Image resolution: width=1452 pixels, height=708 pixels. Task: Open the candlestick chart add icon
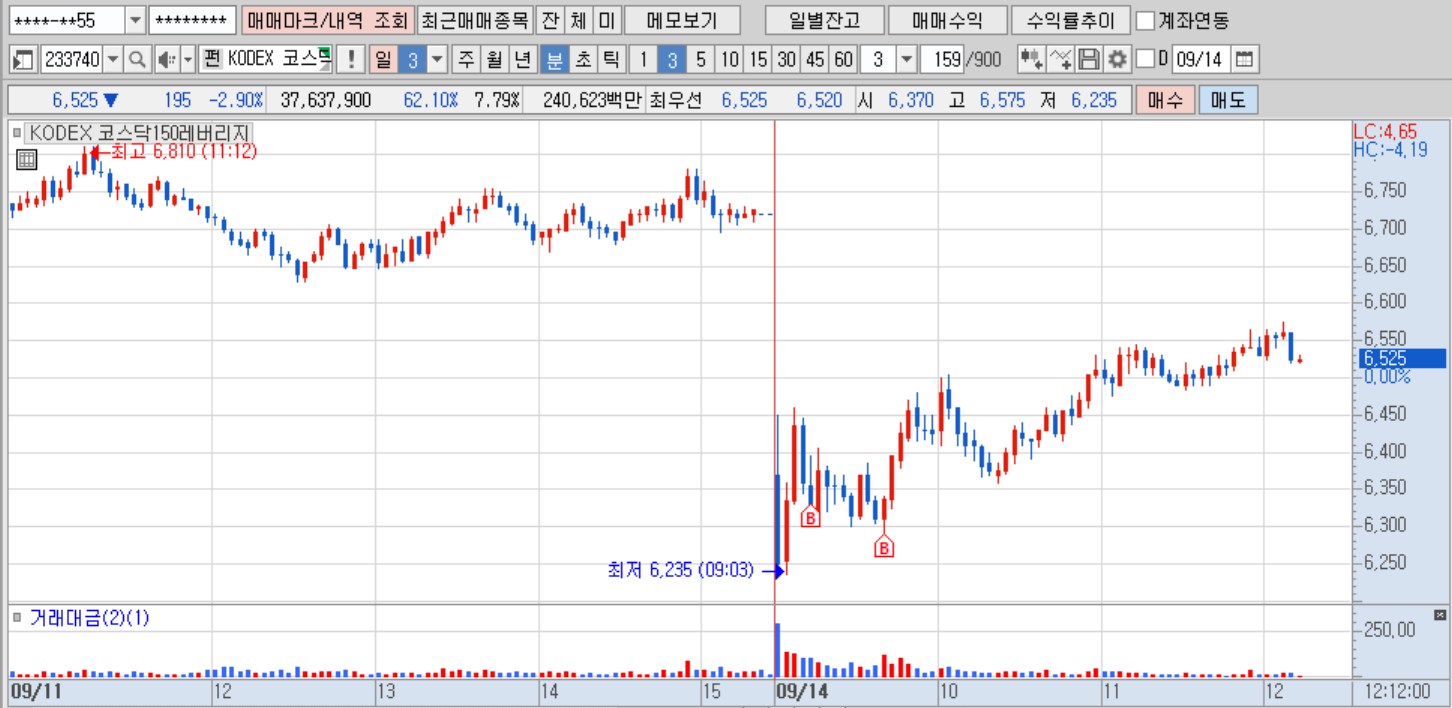pos(1031,60)
